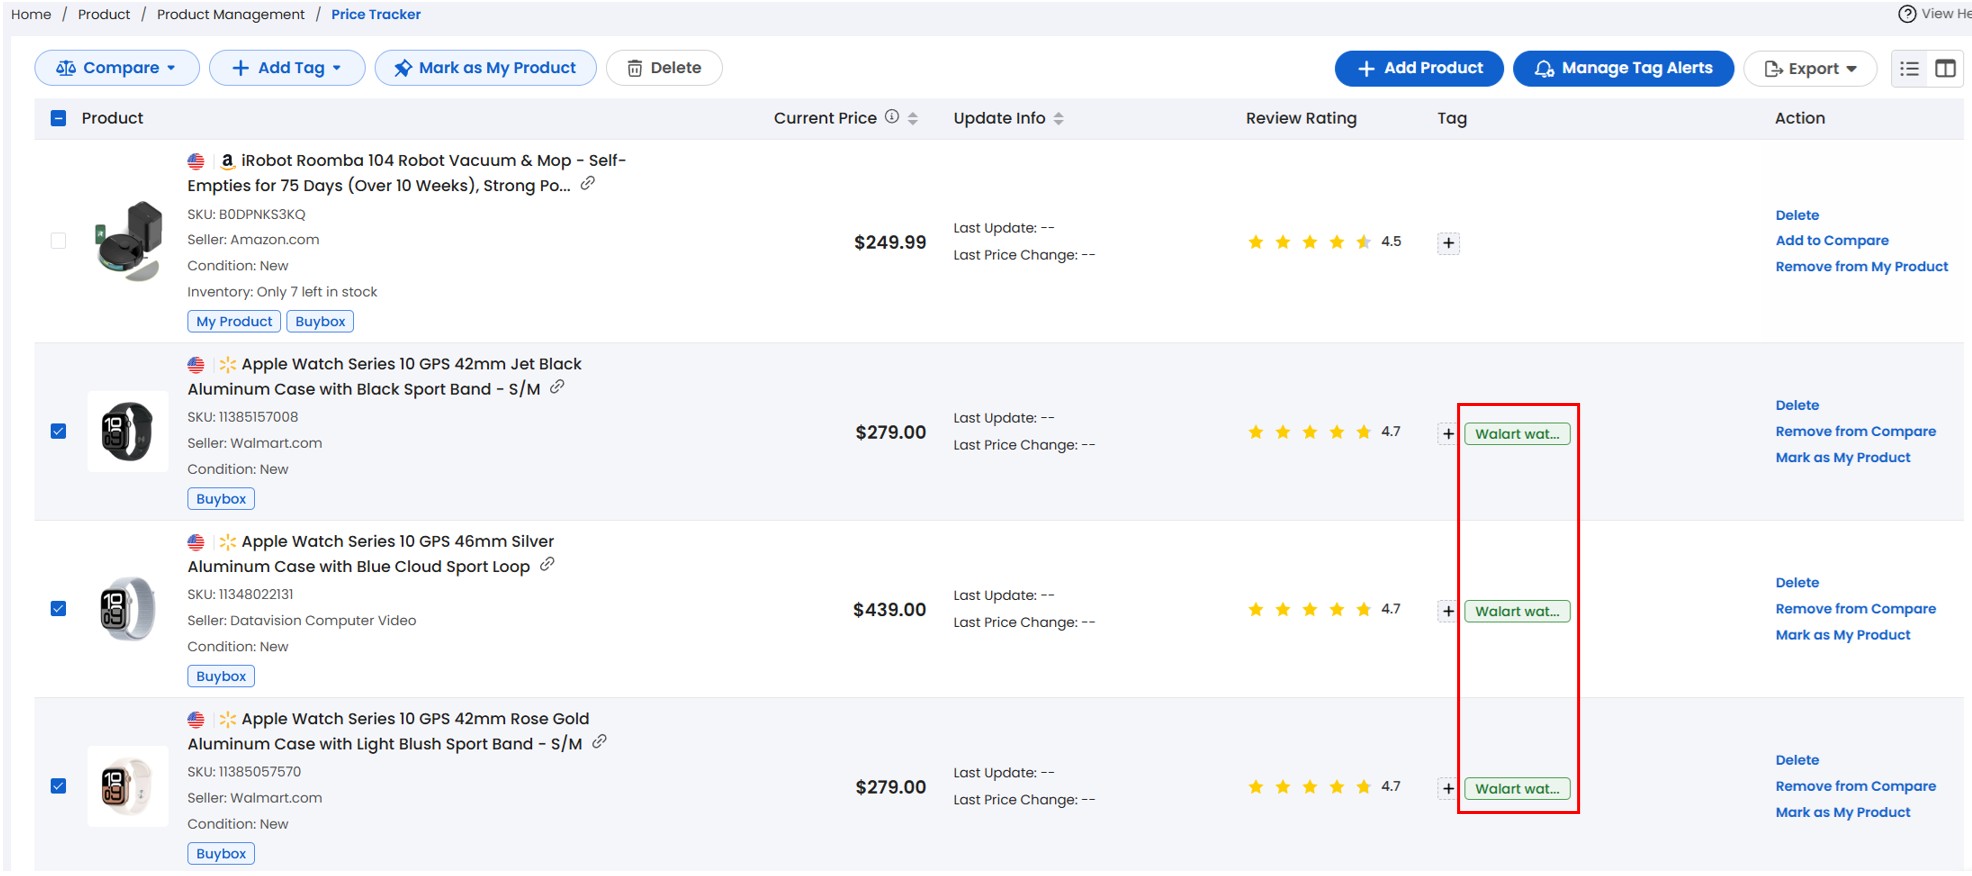
Task: Remove Rose Gold watch from Compare
Action: pos(1855,786)
